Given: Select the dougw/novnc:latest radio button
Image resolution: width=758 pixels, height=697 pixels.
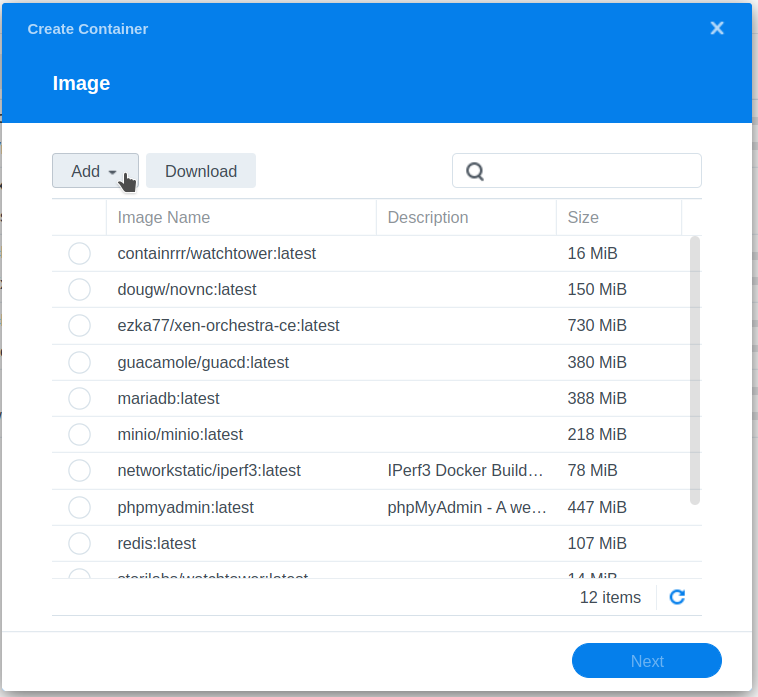Looking at the screenshot, I should click(x=79, y=290).
